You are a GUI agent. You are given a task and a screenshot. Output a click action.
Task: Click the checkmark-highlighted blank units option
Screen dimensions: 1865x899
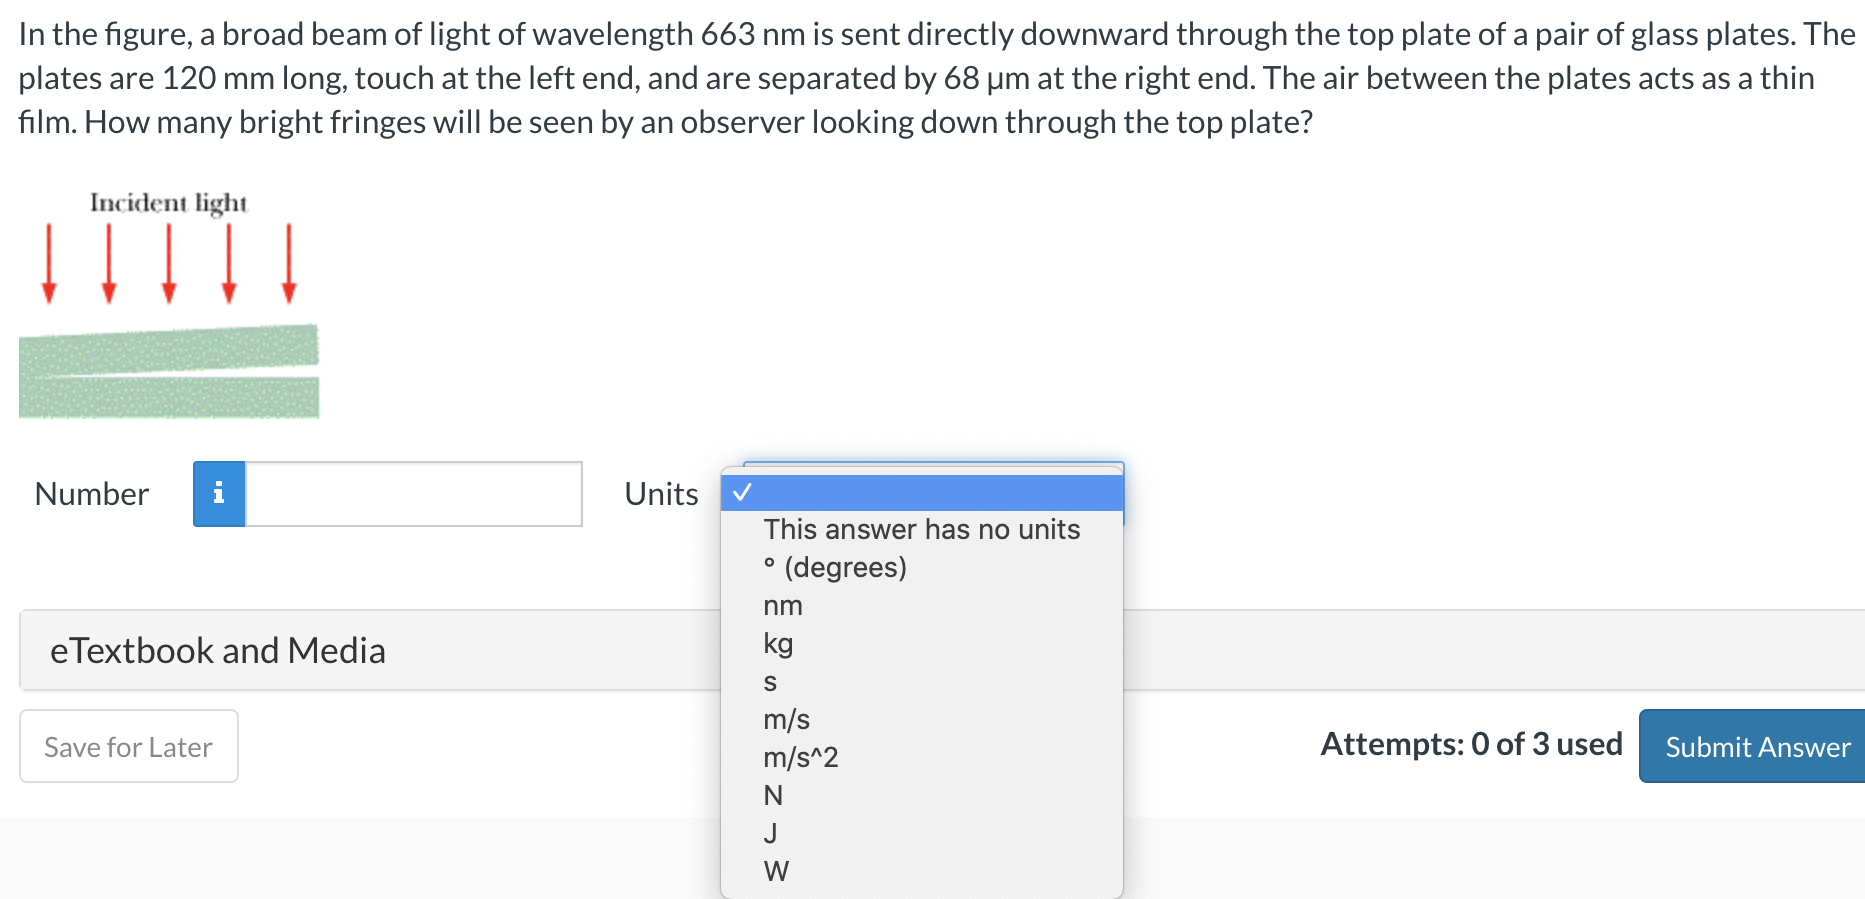[x=922, y=492]
